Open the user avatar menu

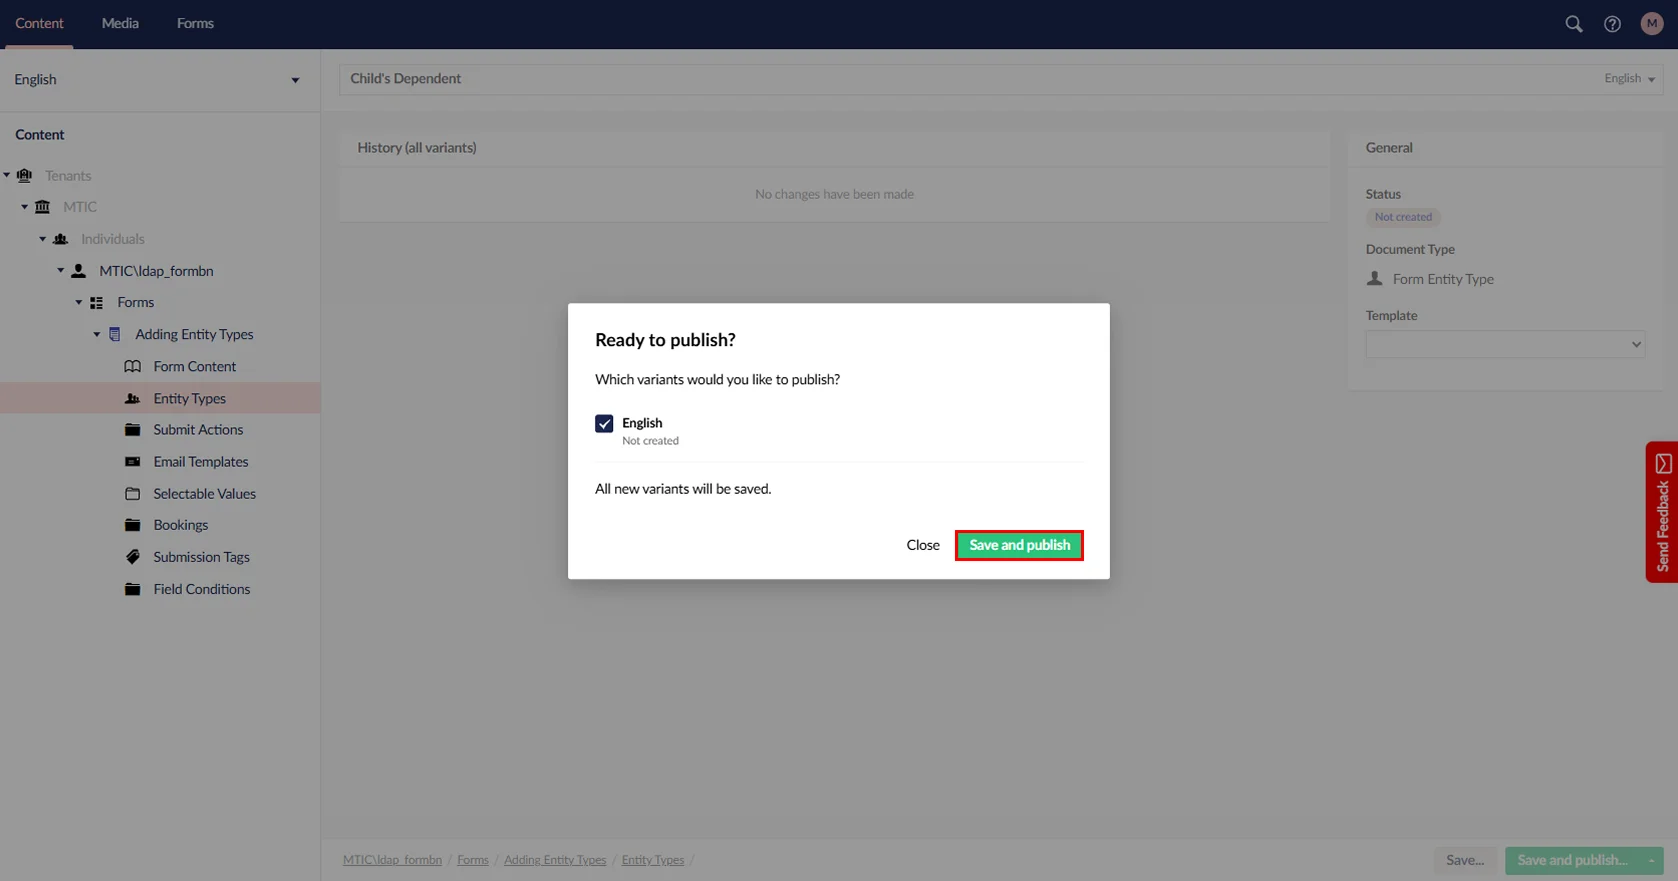1651,24
